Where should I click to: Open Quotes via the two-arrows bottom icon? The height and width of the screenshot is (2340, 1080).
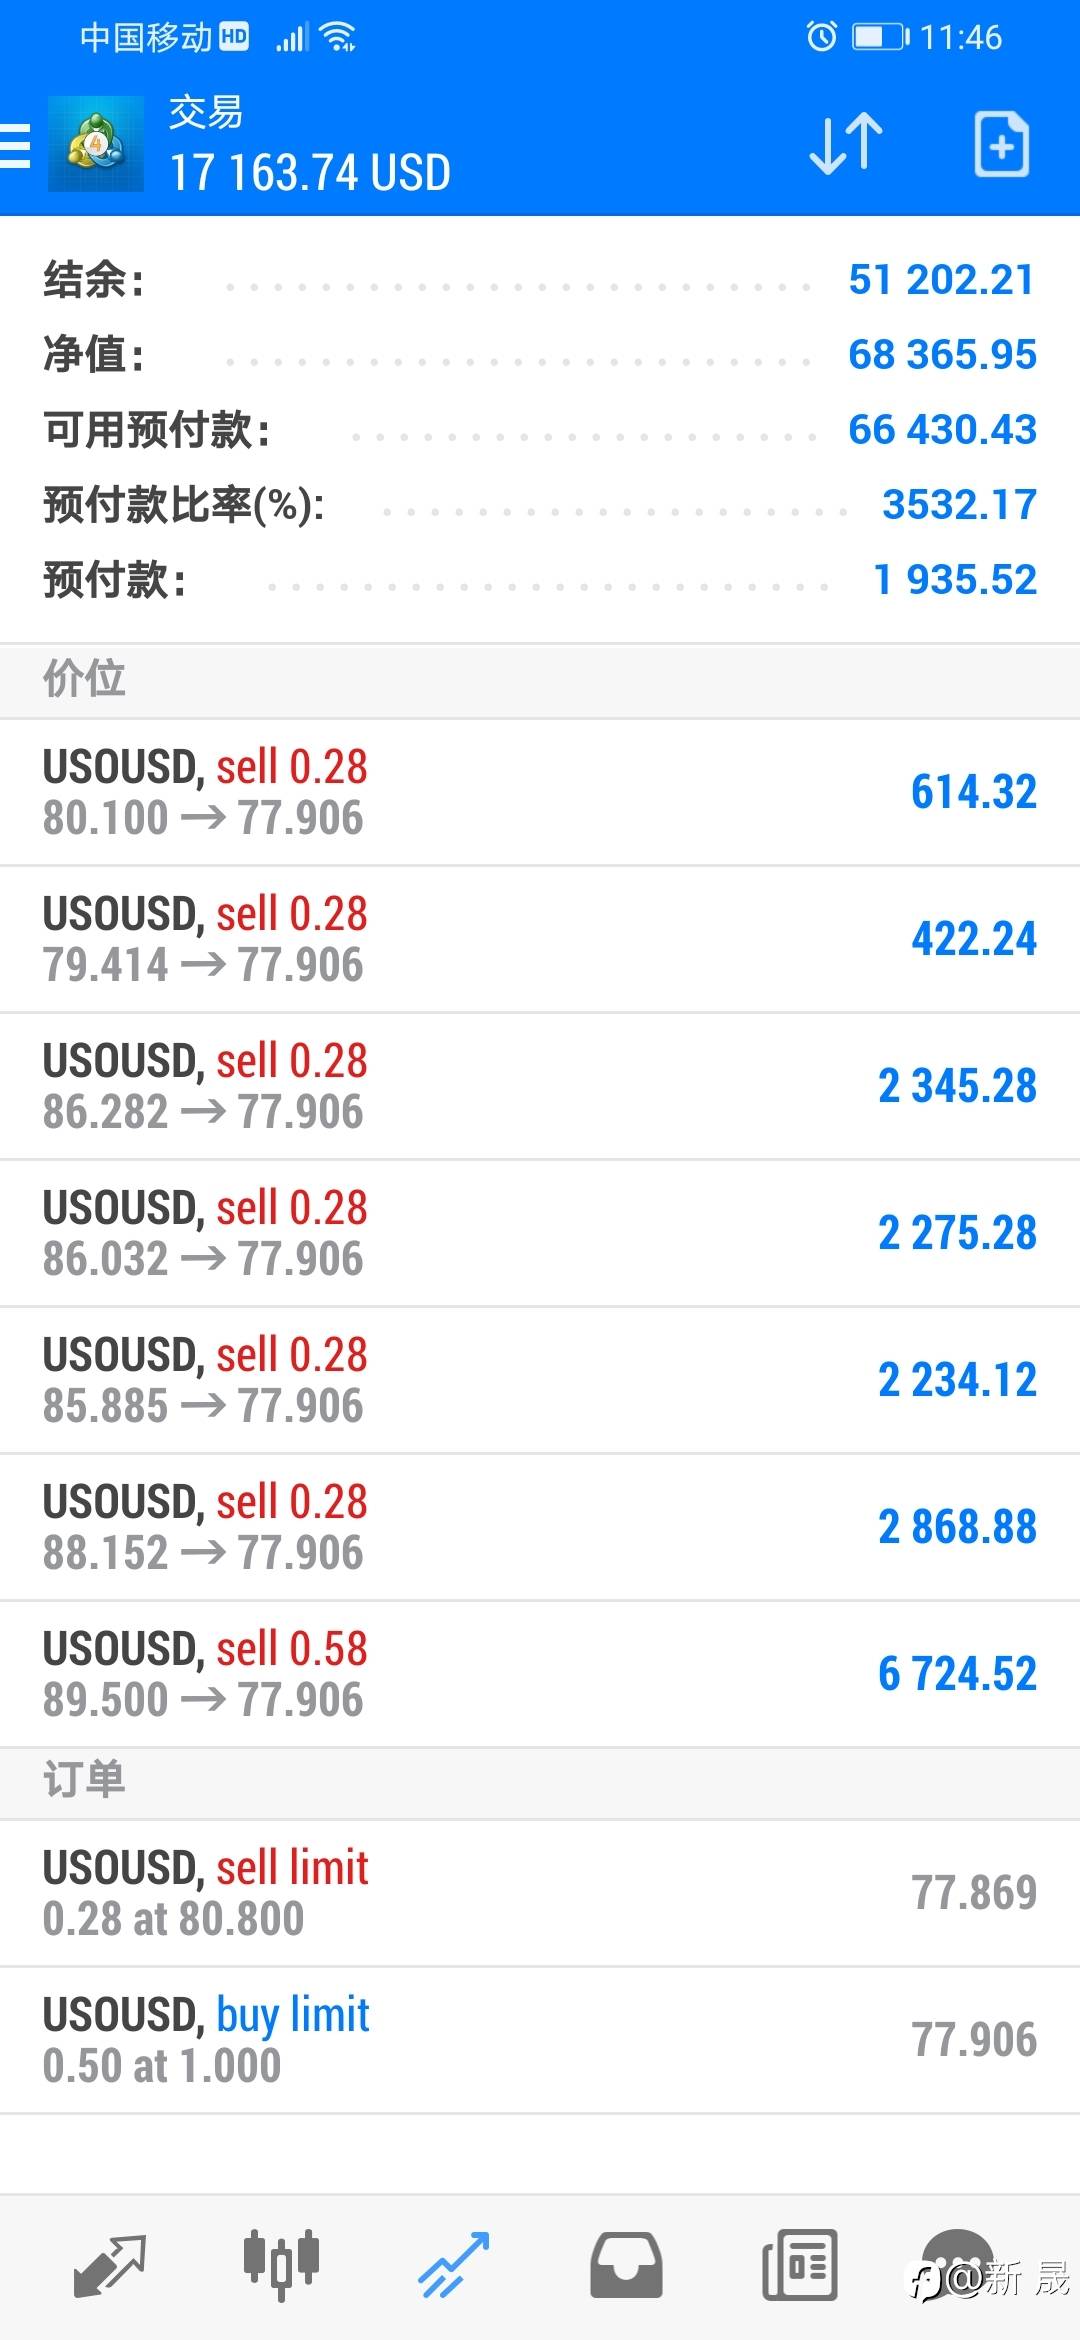tap(110, 2265)
